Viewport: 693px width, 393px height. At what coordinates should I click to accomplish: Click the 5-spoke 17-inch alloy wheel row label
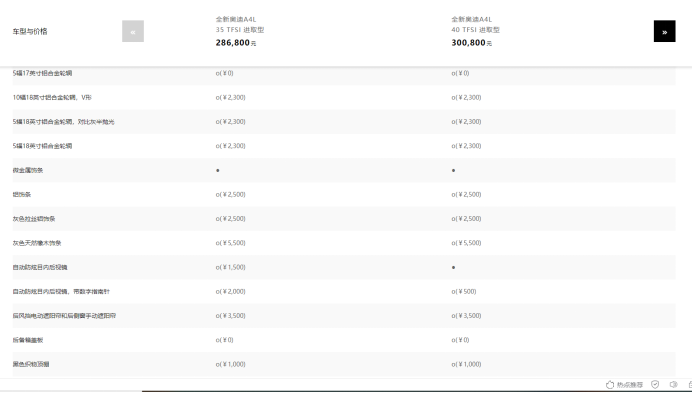click(42, 73)
